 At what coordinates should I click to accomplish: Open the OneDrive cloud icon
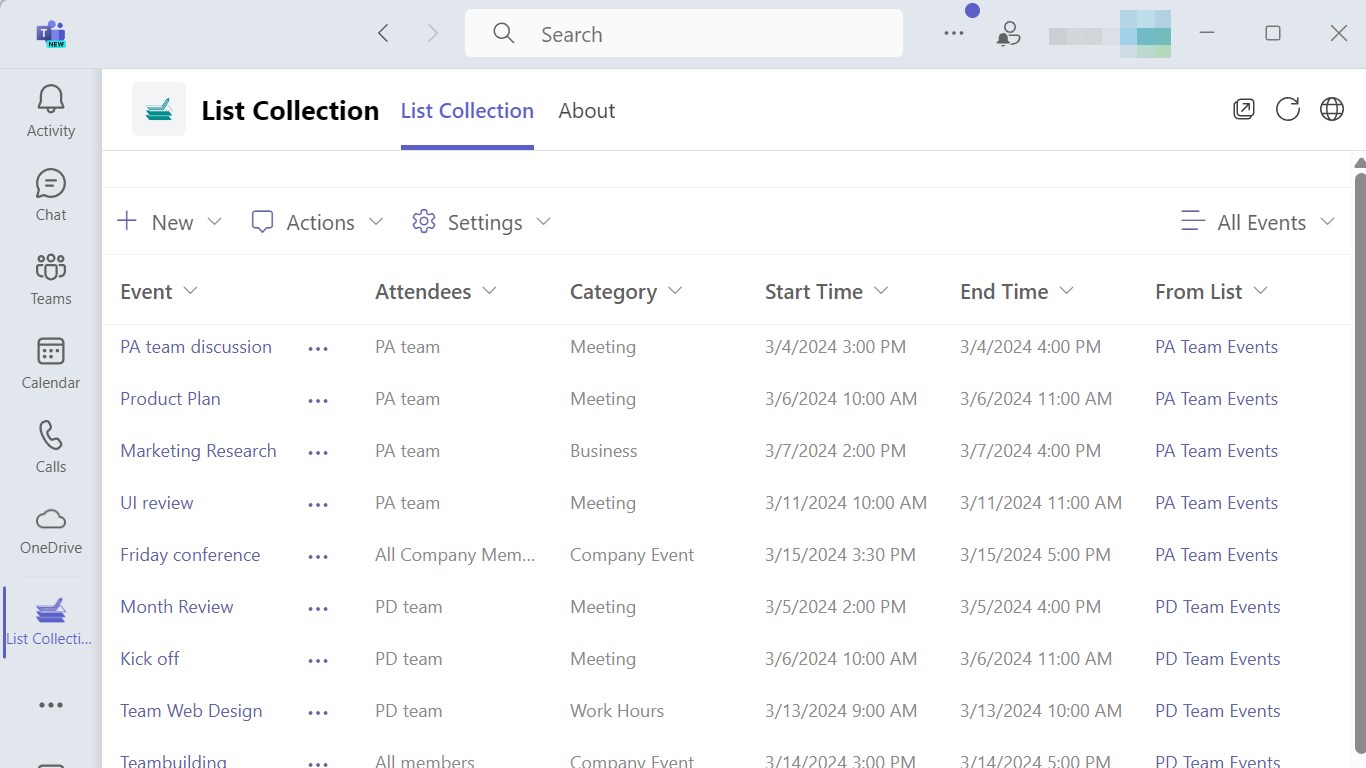pyautogui.click(x=51, y=530)
